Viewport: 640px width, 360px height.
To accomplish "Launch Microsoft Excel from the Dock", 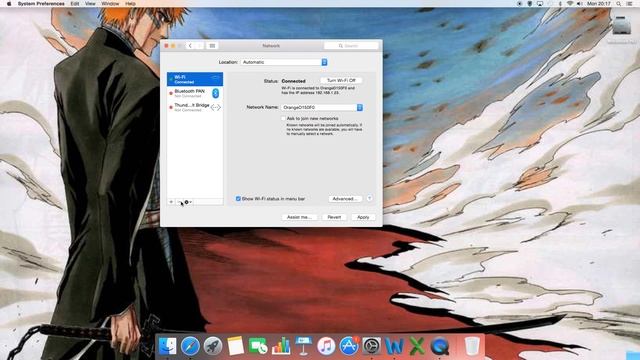I will point(417,346).
